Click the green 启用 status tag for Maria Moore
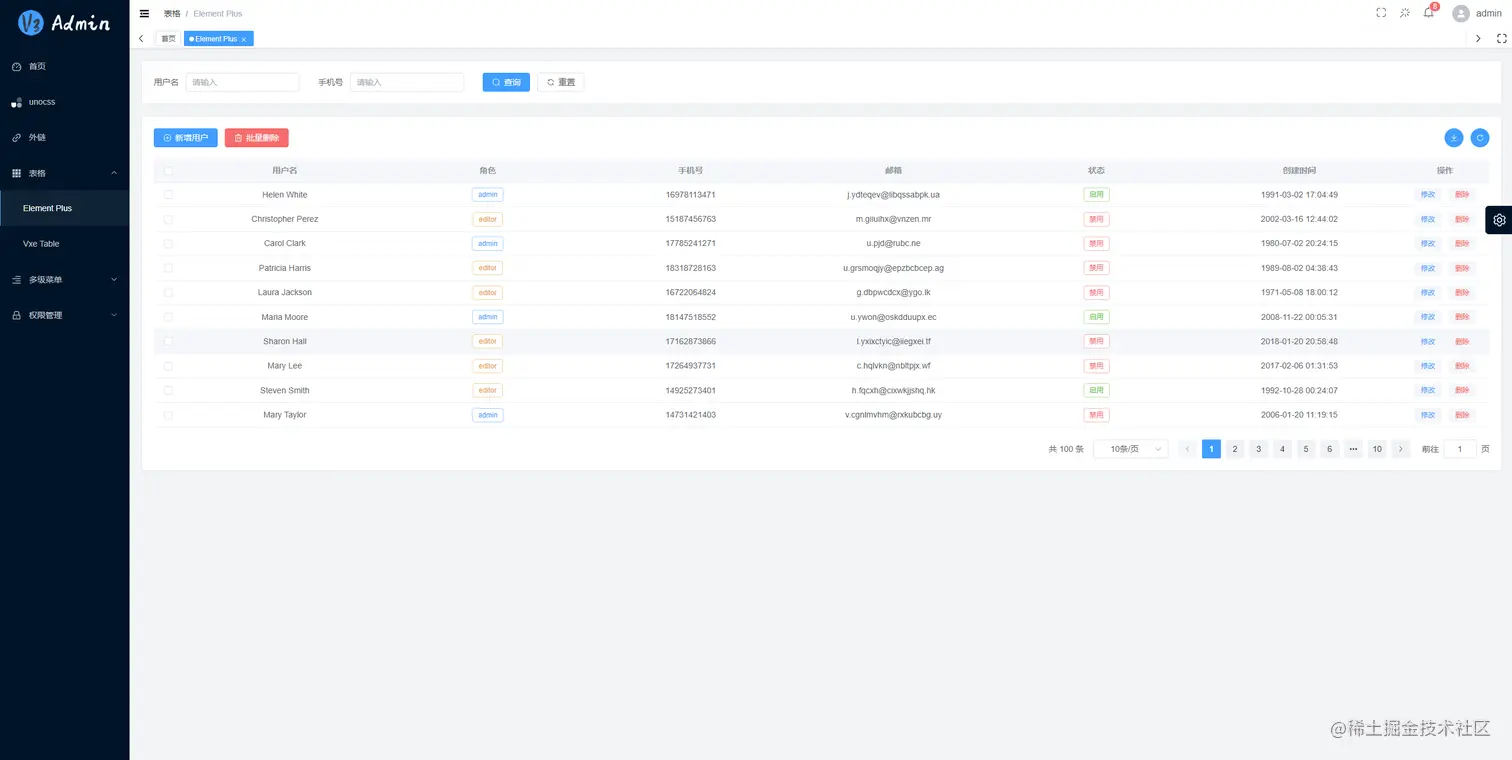 pos(1096,317)
